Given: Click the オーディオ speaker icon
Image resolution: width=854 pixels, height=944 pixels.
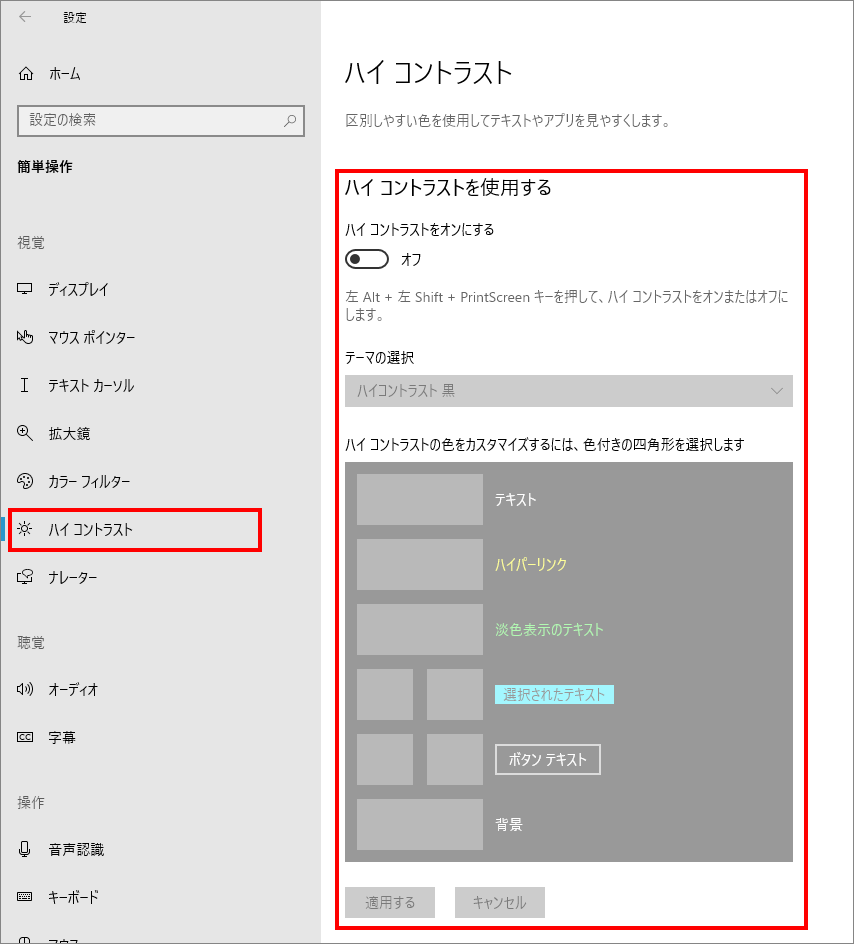Looking at the screenshot, I should [x=25, y=689].
